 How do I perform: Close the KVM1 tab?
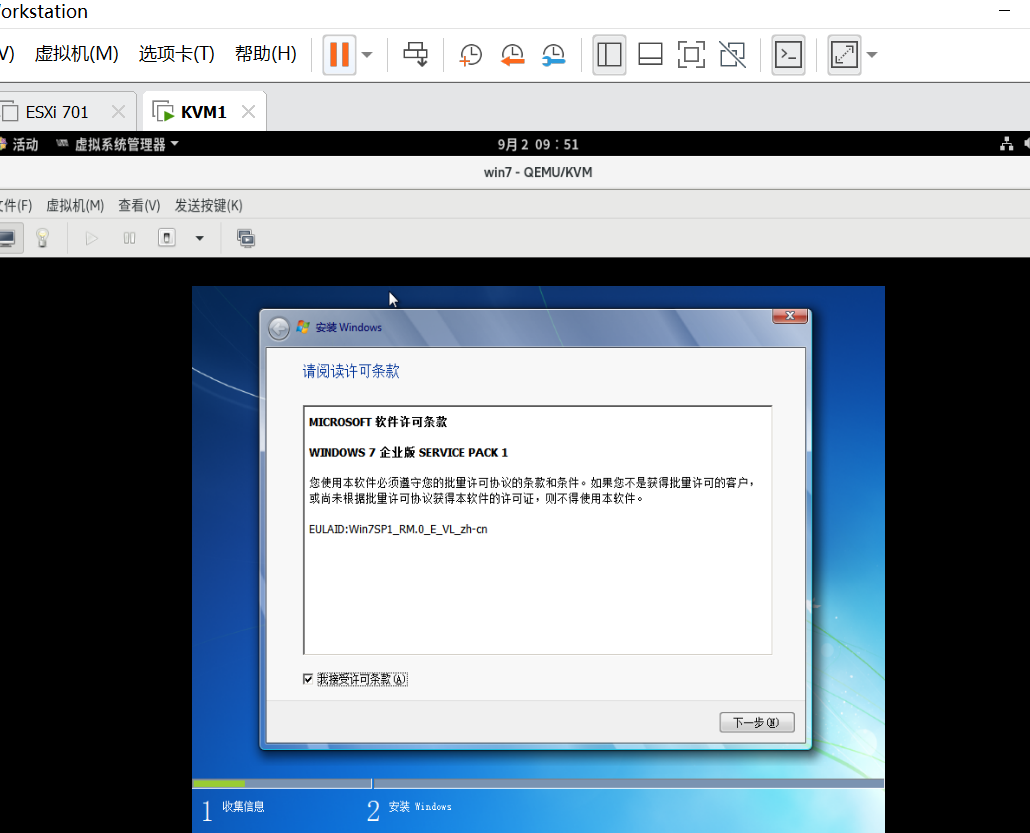[248, 112]
